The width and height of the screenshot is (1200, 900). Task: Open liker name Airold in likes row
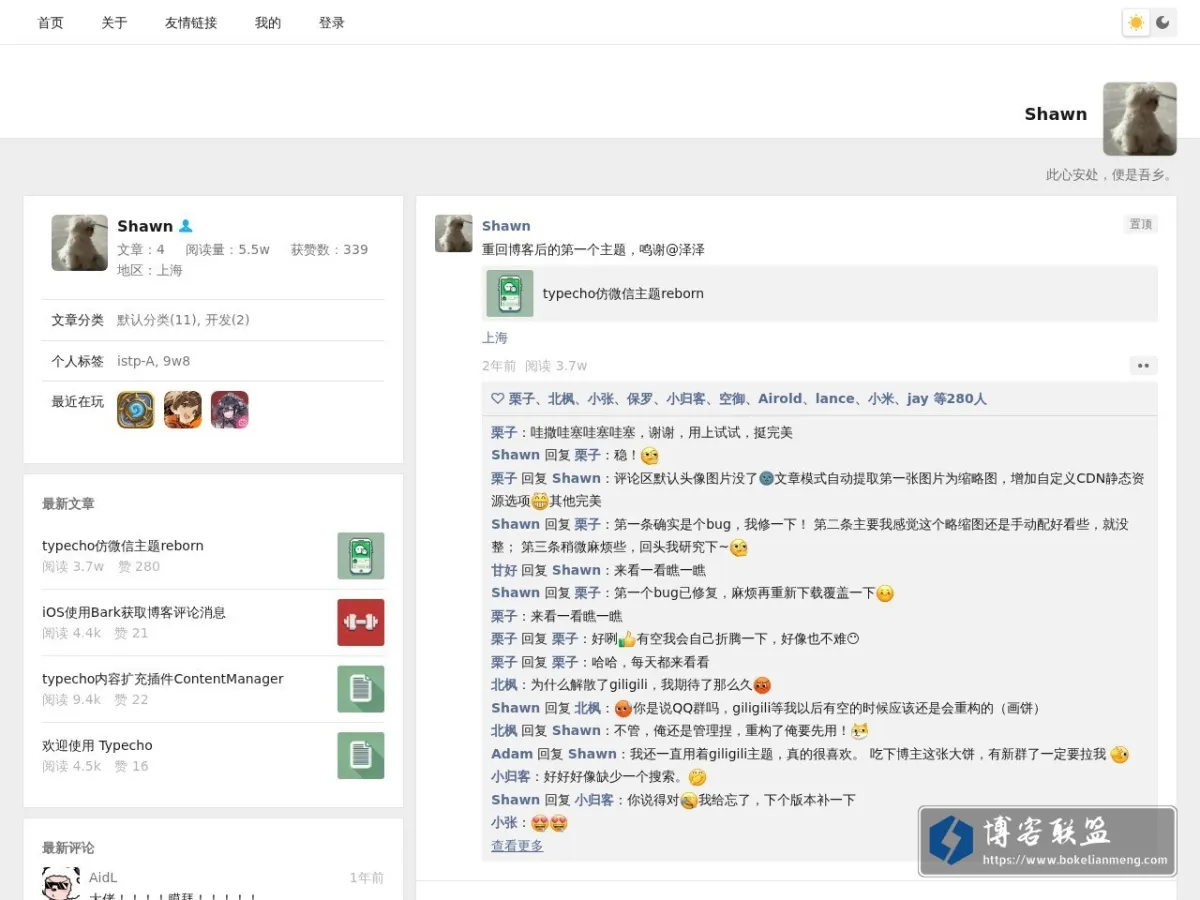click(780, 399)
